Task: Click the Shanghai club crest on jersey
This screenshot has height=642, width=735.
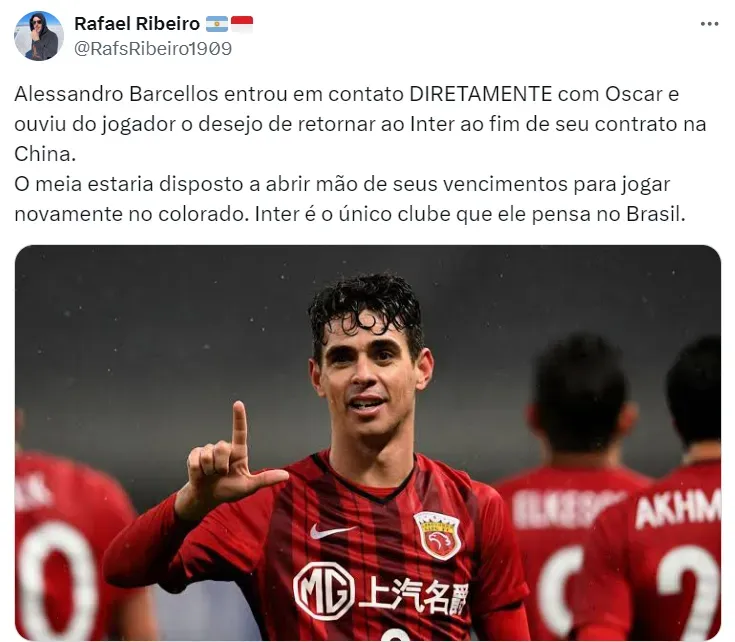Action: [x=437, y=536]
